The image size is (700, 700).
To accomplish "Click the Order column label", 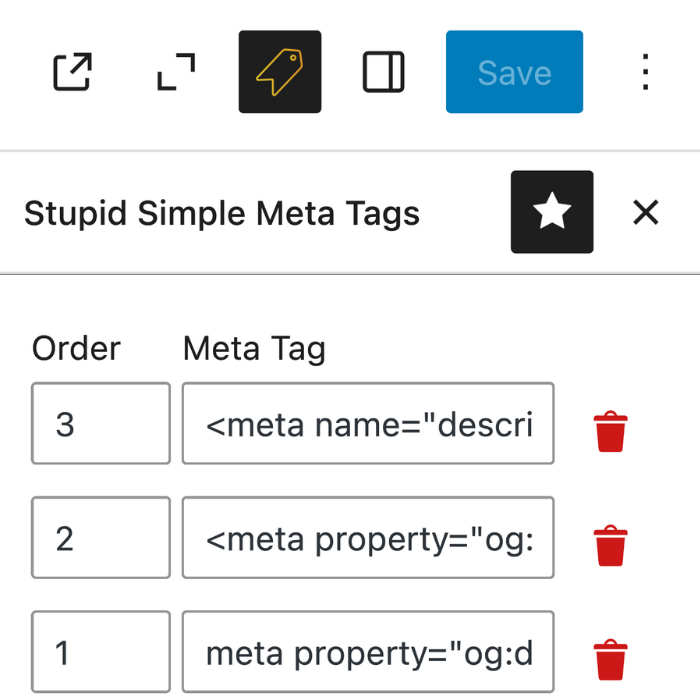I will [x=76, y=348].
